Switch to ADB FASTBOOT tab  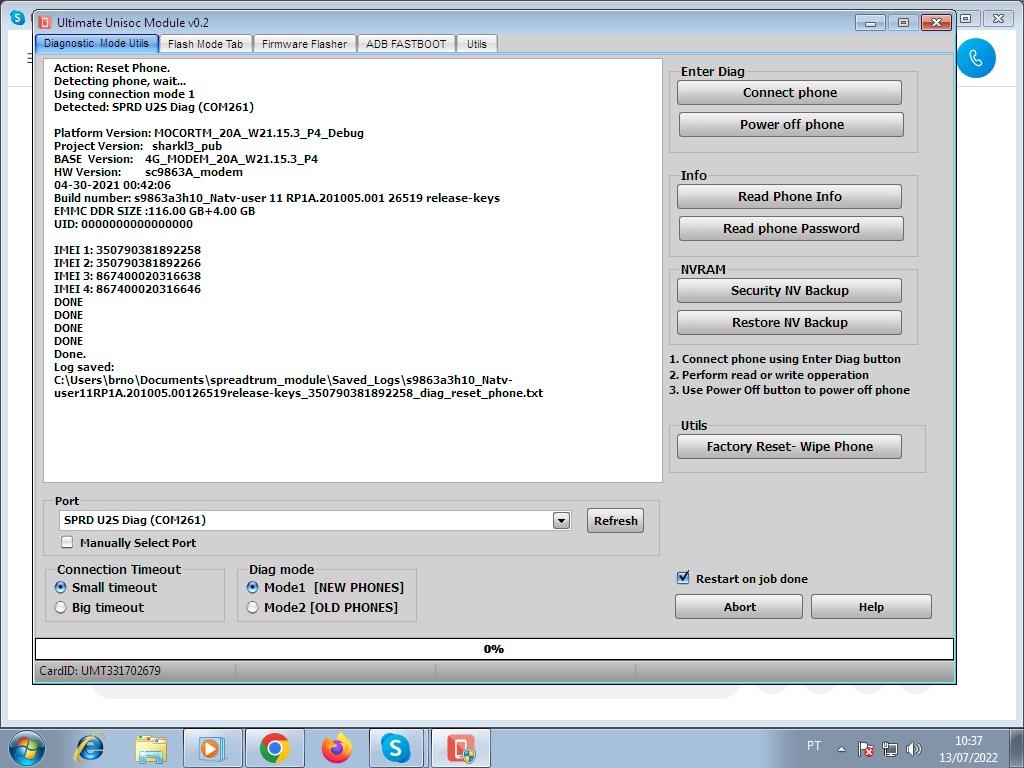pos(406,44)
